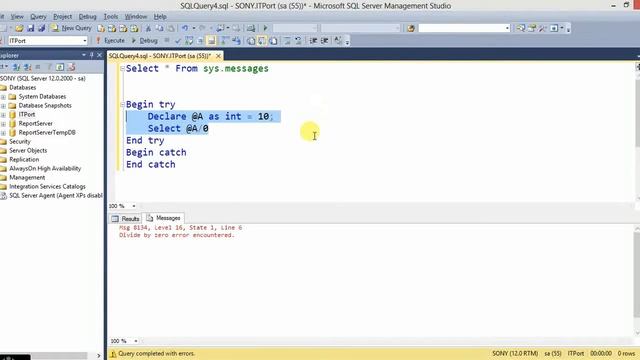
Task: Expand the System Databases node
Action: (3, 97)
